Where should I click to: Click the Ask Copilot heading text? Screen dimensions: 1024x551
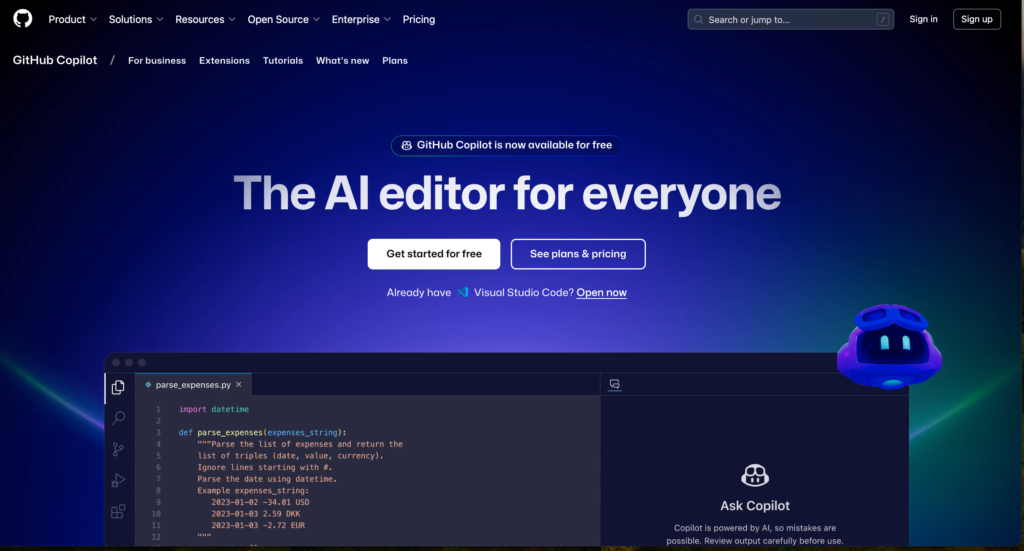(755, 506)
